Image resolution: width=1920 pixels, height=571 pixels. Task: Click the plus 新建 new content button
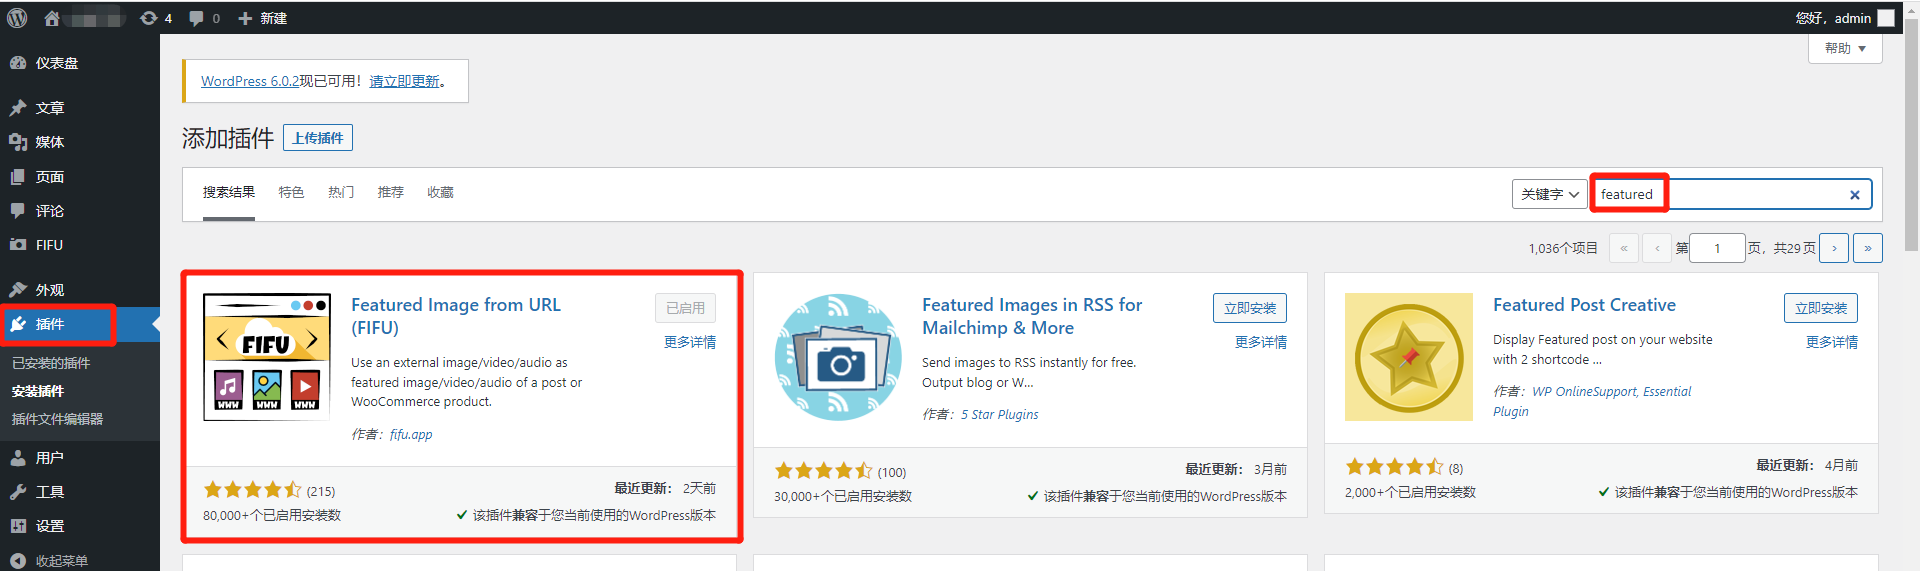coord(263,18)
